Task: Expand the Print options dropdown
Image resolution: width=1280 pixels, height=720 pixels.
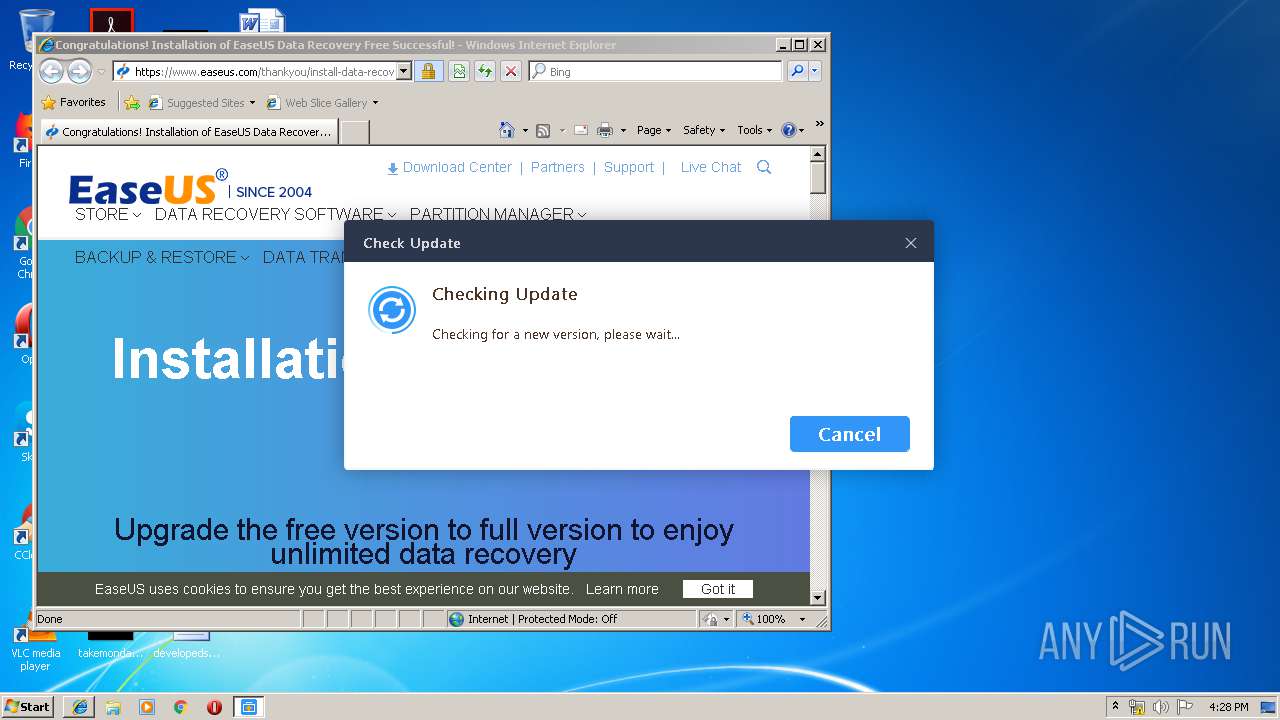Action: coord(623,130)
